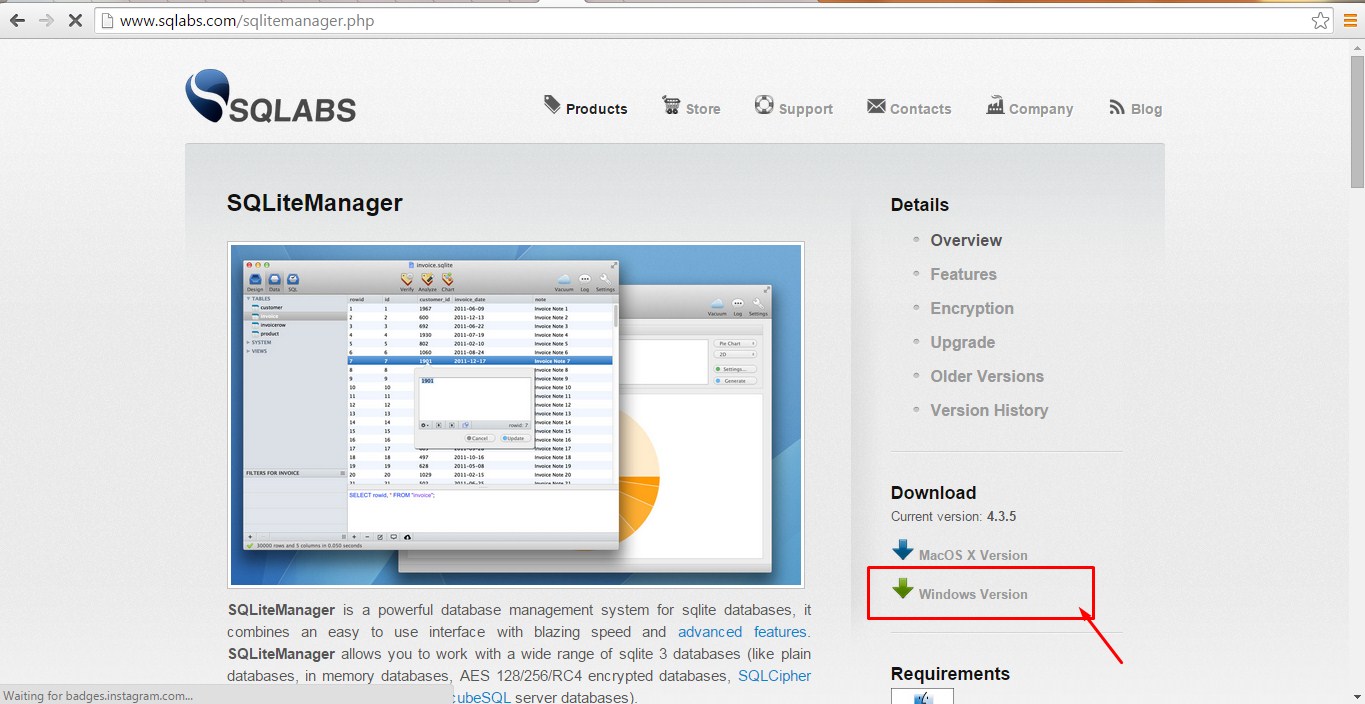Open the Products menu

[596, 109]
